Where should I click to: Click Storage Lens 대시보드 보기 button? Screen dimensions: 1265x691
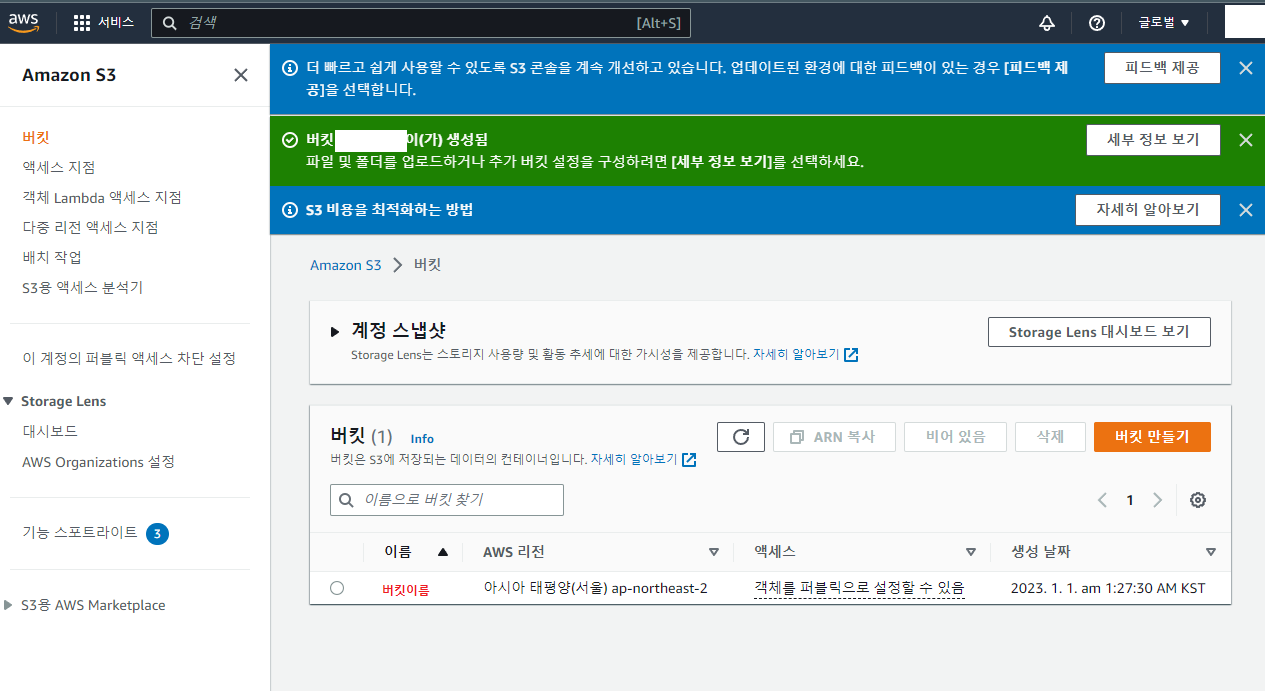point(1099,332)
